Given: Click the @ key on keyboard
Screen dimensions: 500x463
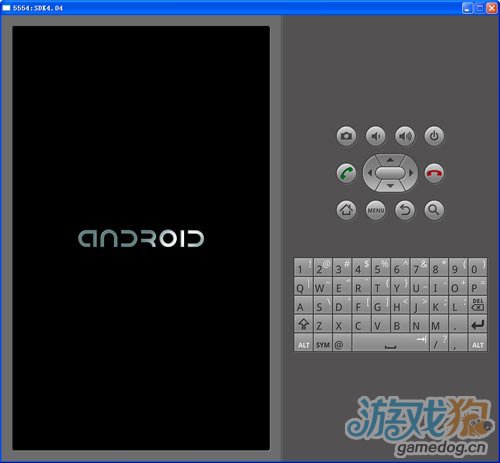Looking at the screenshot, I should 342,343.
